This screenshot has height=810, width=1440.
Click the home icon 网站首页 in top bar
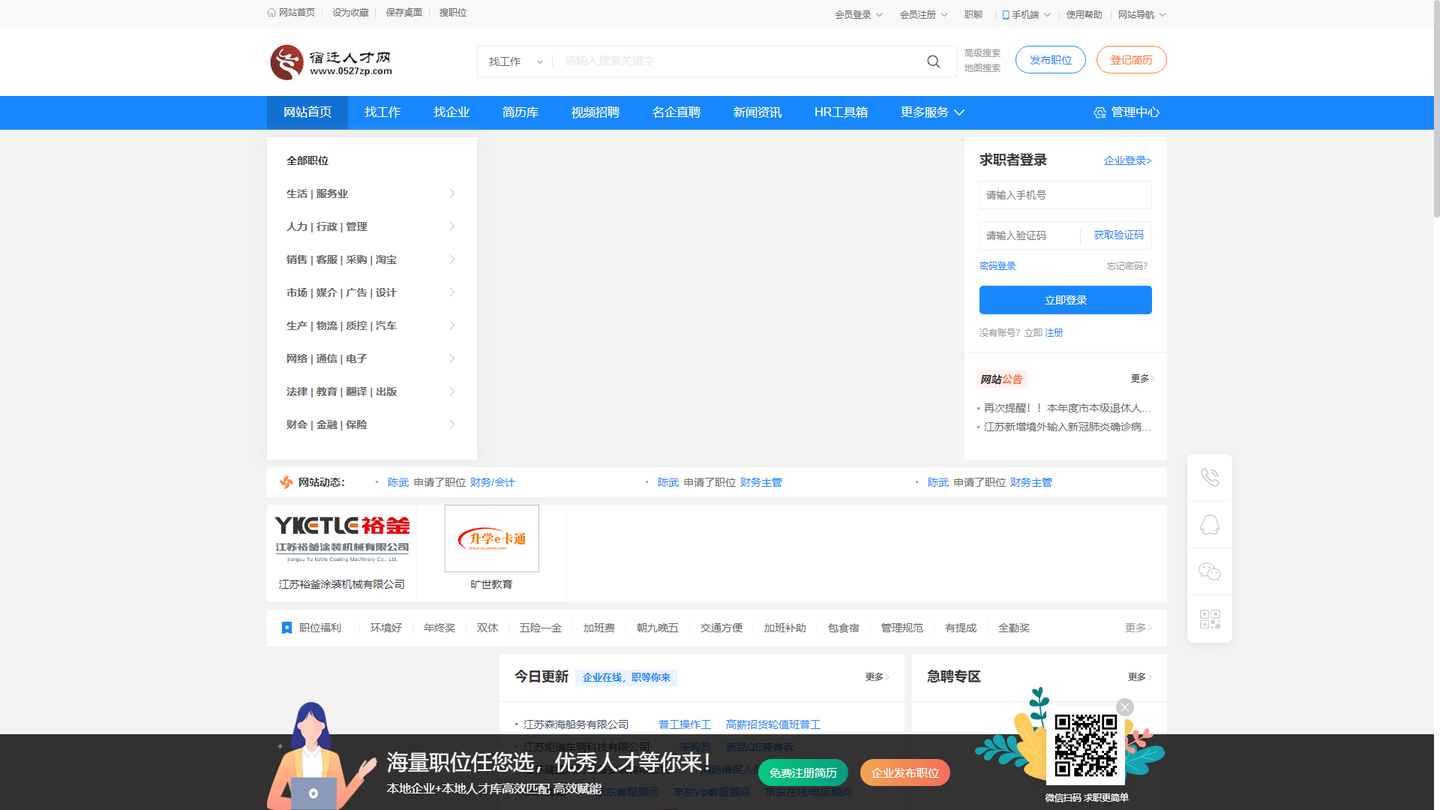291,13
